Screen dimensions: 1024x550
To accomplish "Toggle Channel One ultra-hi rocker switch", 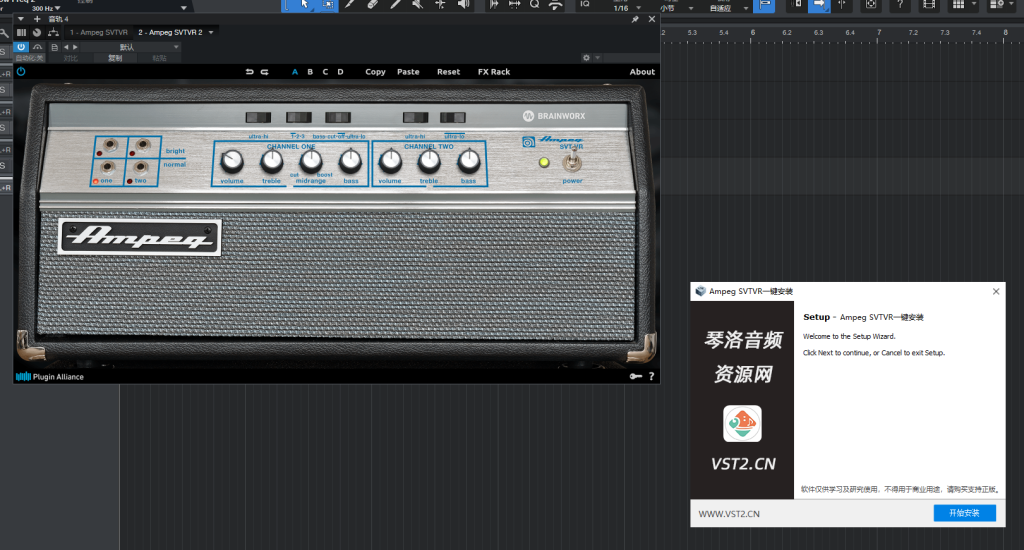I will [257, 118].
